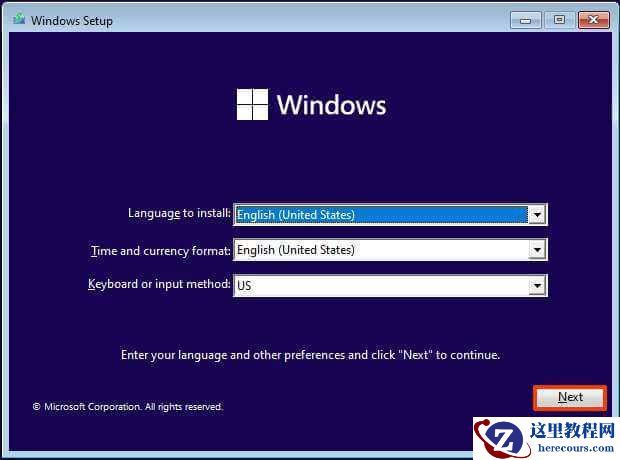The height and width of the screenshot is (460, 620).
Task: Click the Windows Setup title bar icon
Action: click(19, 19)
